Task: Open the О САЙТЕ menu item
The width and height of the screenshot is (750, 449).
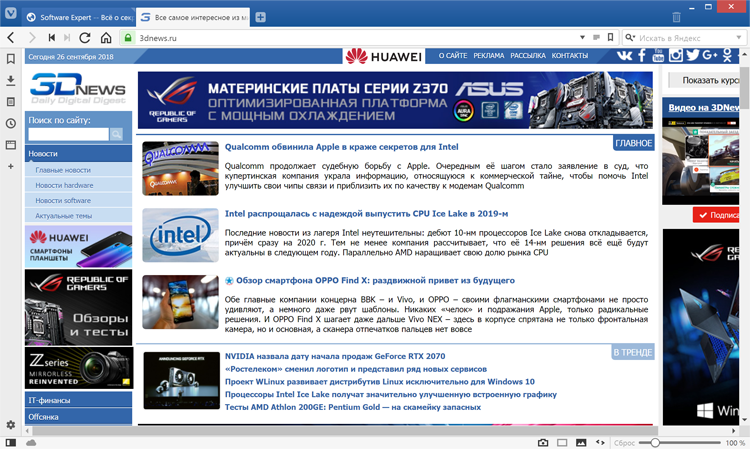Action: tap(453, 55)
